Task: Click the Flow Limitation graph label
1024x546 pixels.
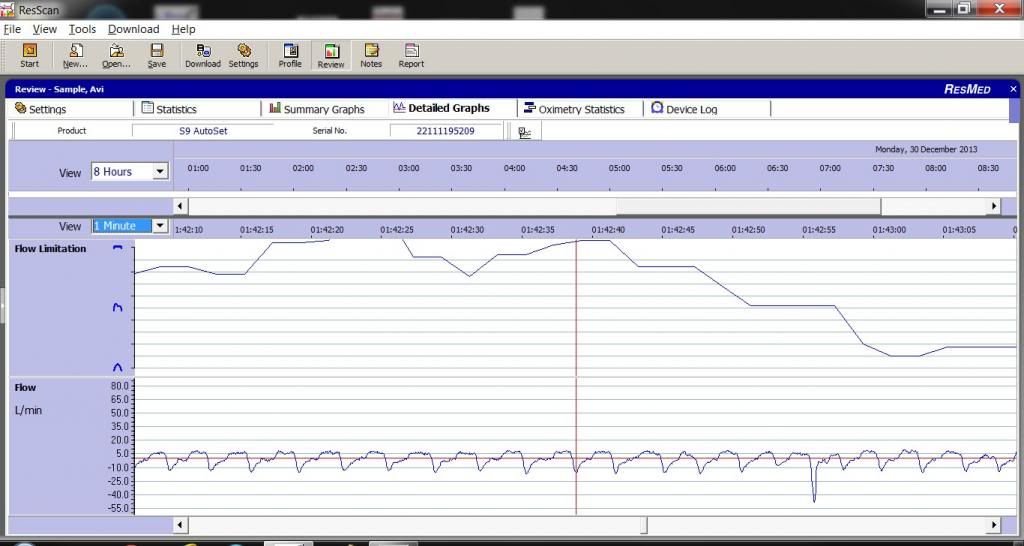Action: click(50, 249)
